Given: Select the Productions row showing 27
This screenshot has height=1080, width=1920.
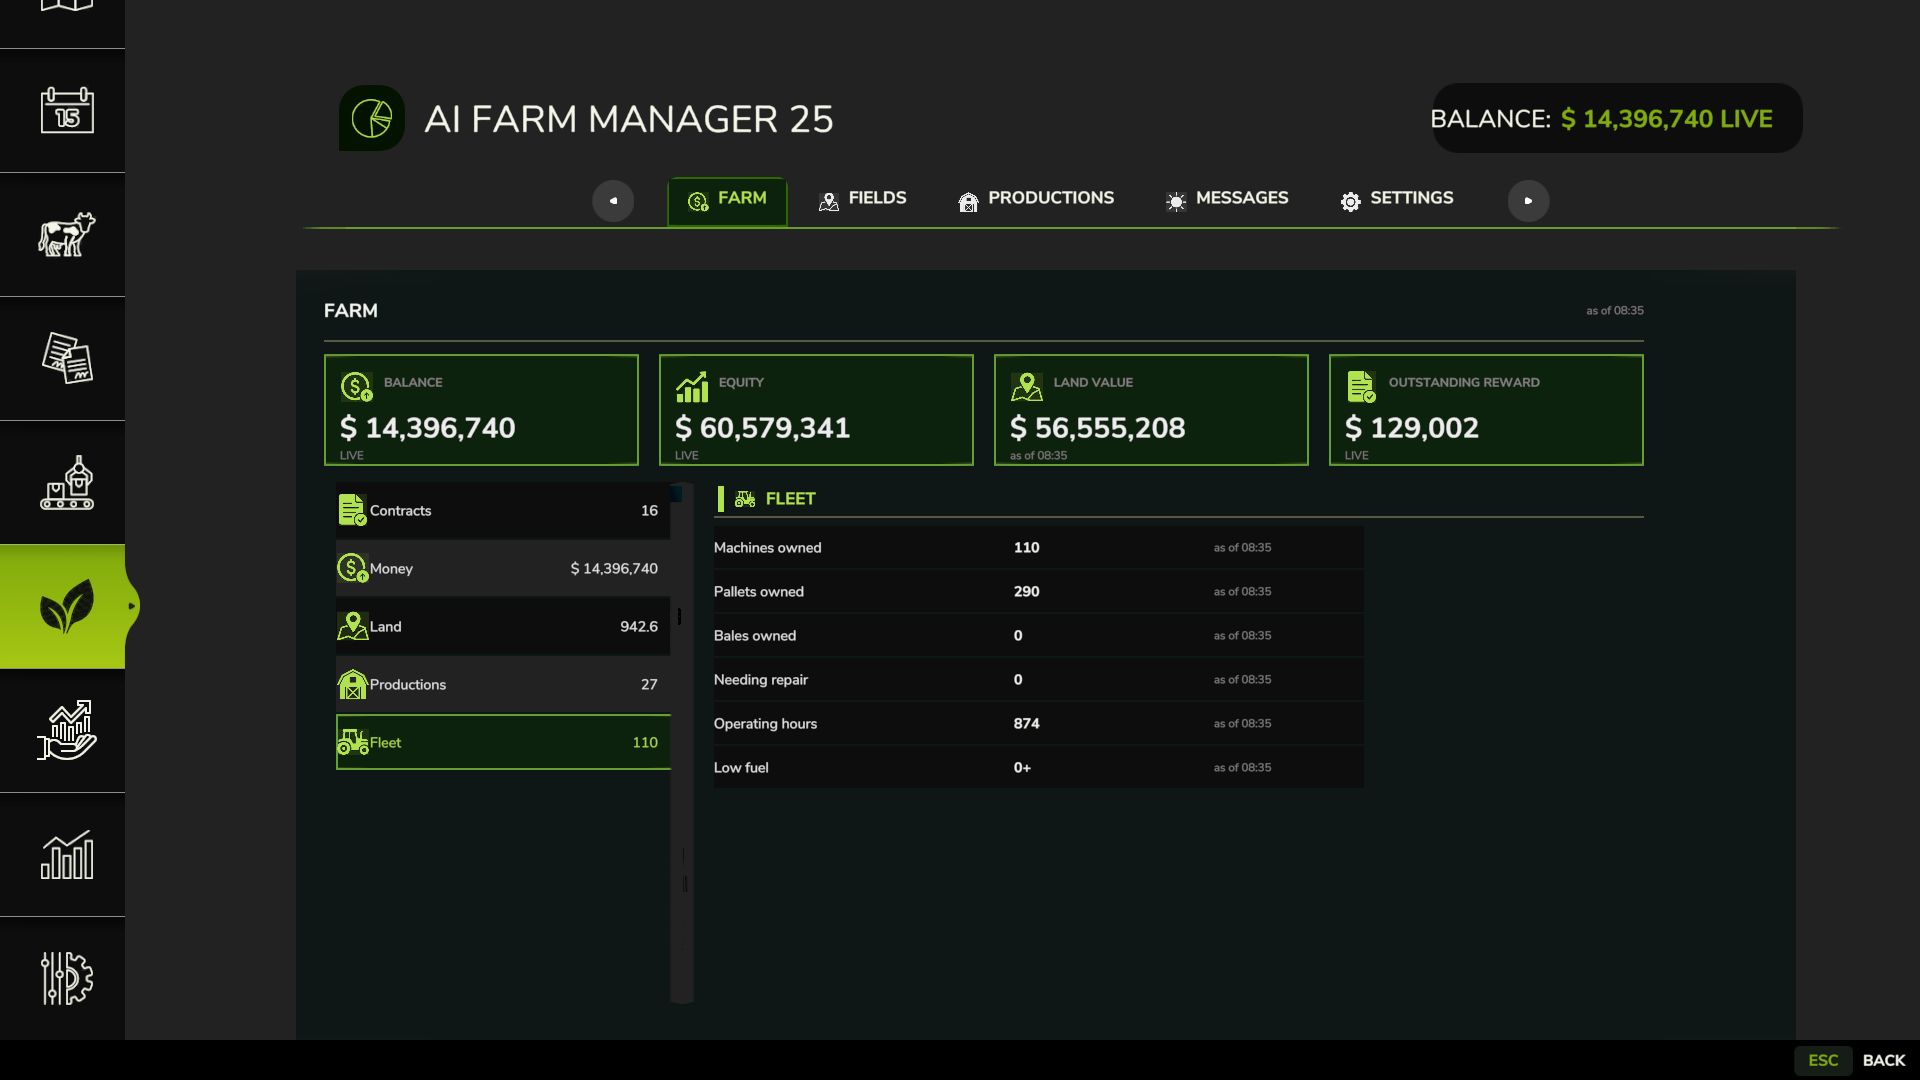Looking at the screenshot, I should point(503,685).
